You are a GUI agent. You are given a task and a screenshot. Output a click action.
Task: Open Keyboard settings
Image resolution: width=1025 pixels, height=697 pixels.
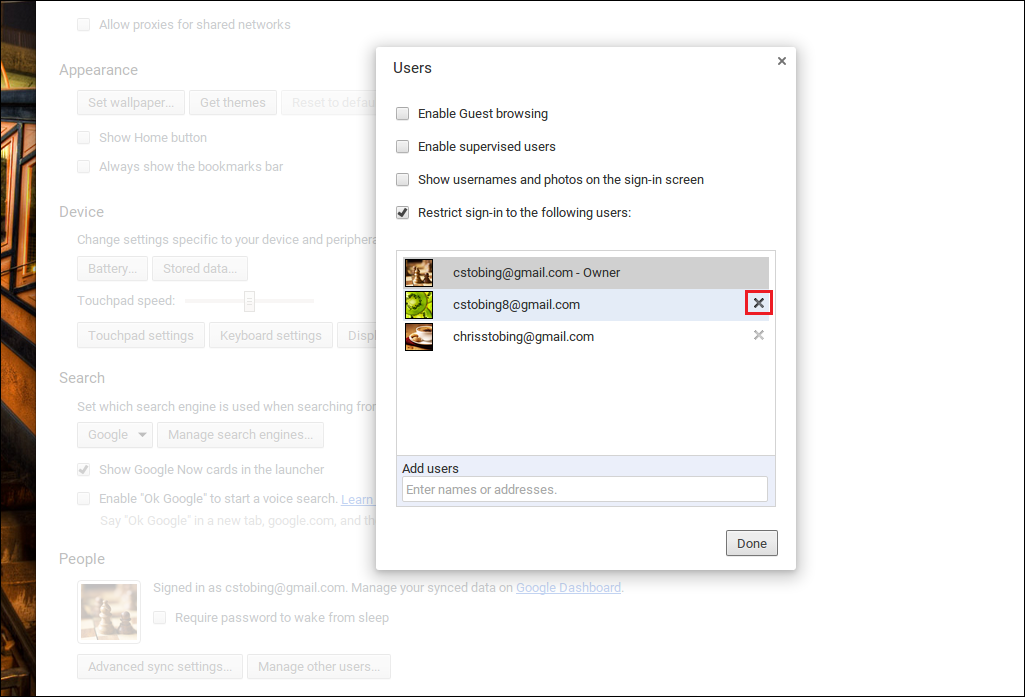point(271,335)
